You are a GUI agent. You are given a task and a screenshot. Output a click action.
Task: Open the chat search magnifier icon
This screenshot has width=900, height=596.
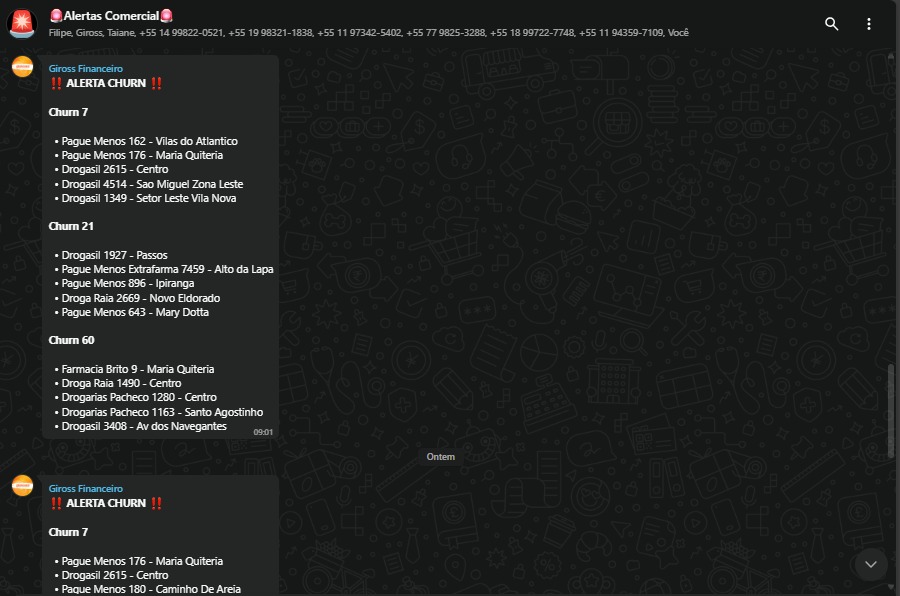tap(831, 24)
